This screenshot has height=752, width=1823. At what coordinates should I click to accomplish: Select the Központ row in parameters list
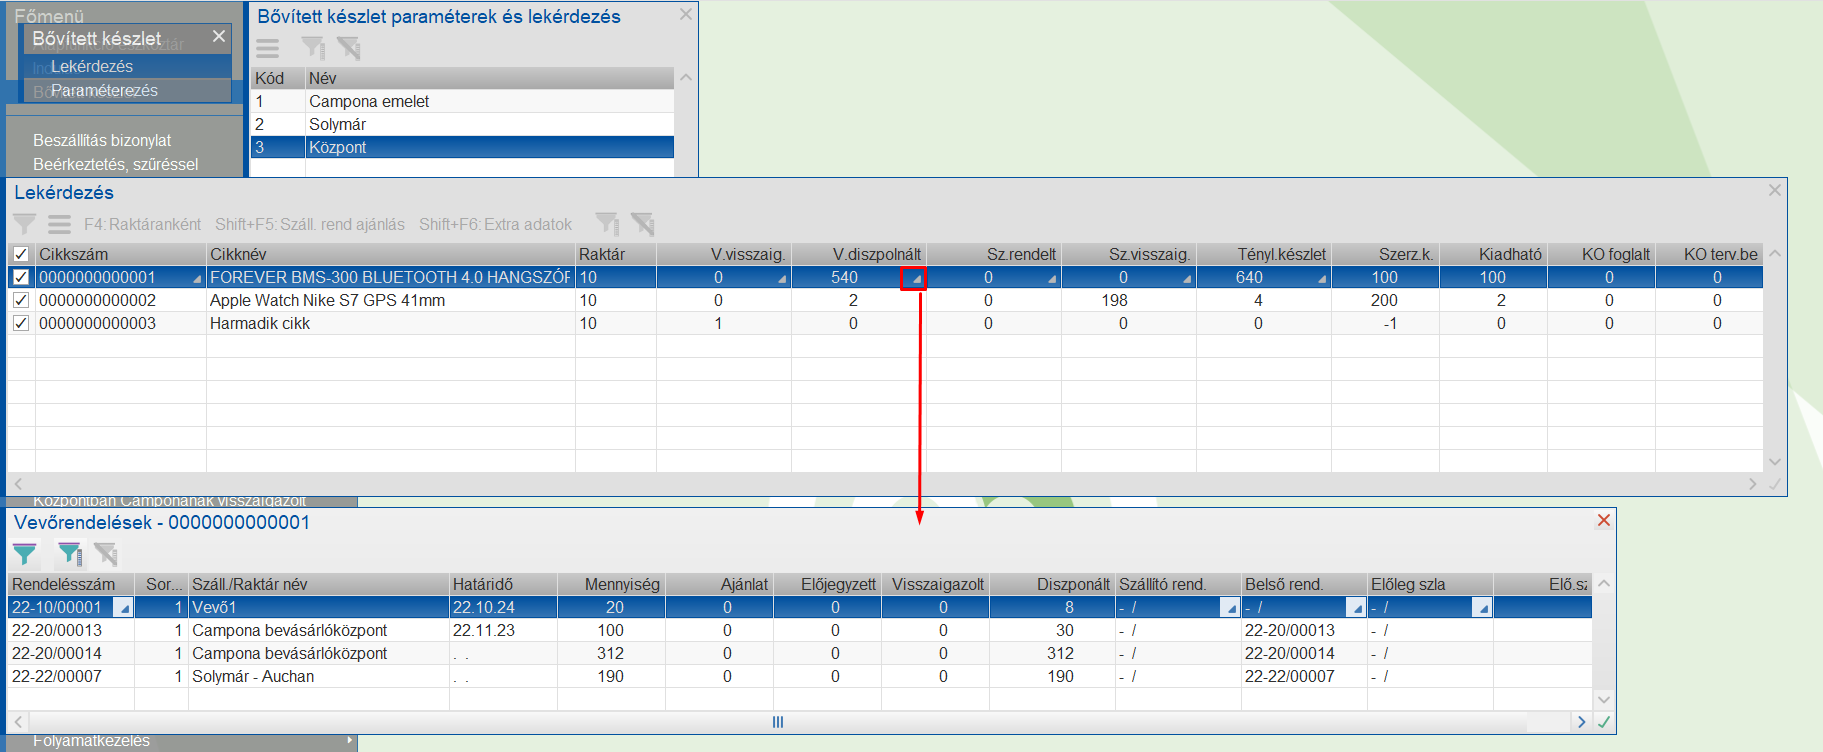(x=462, y=147)
